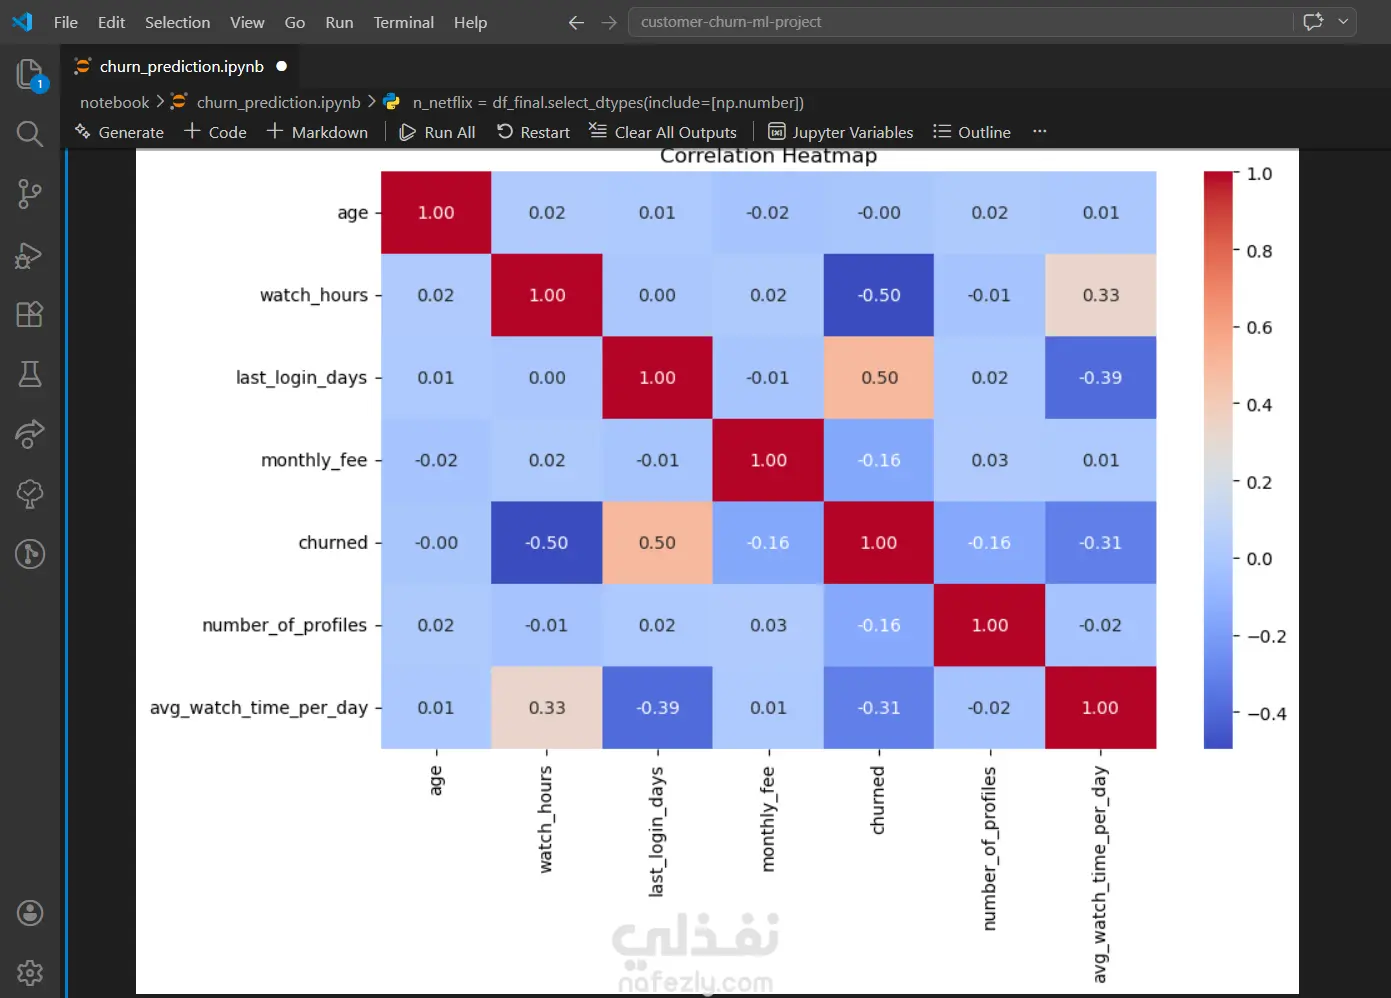Image resolution: width=1391 pixels, height=998 pixels.
Task: Open the Source Control view
Action: (30, 194)
